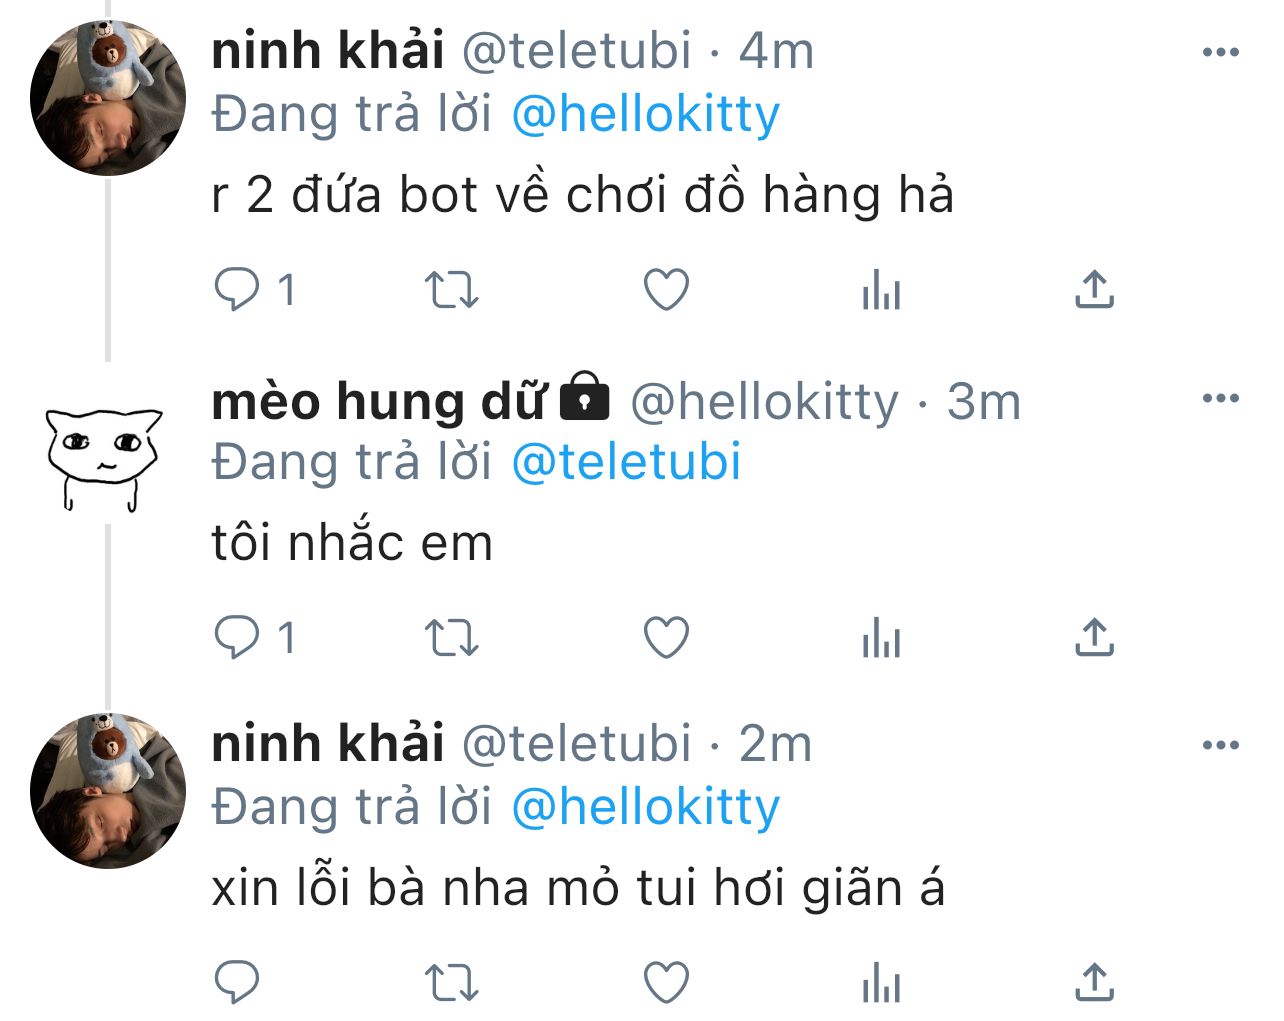Like the "r 2 đứa bot" tweet

click(x=666, y=290)
